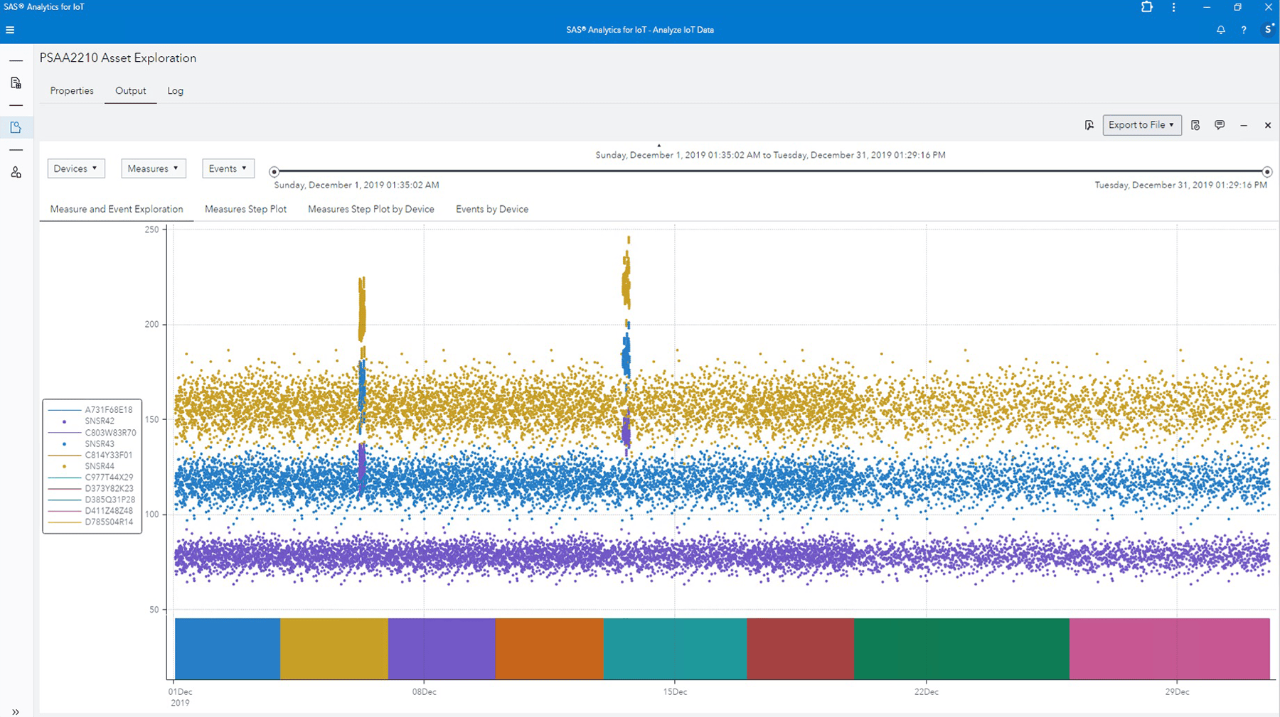Click the save report icon right of Export to File

[1195, 125]
